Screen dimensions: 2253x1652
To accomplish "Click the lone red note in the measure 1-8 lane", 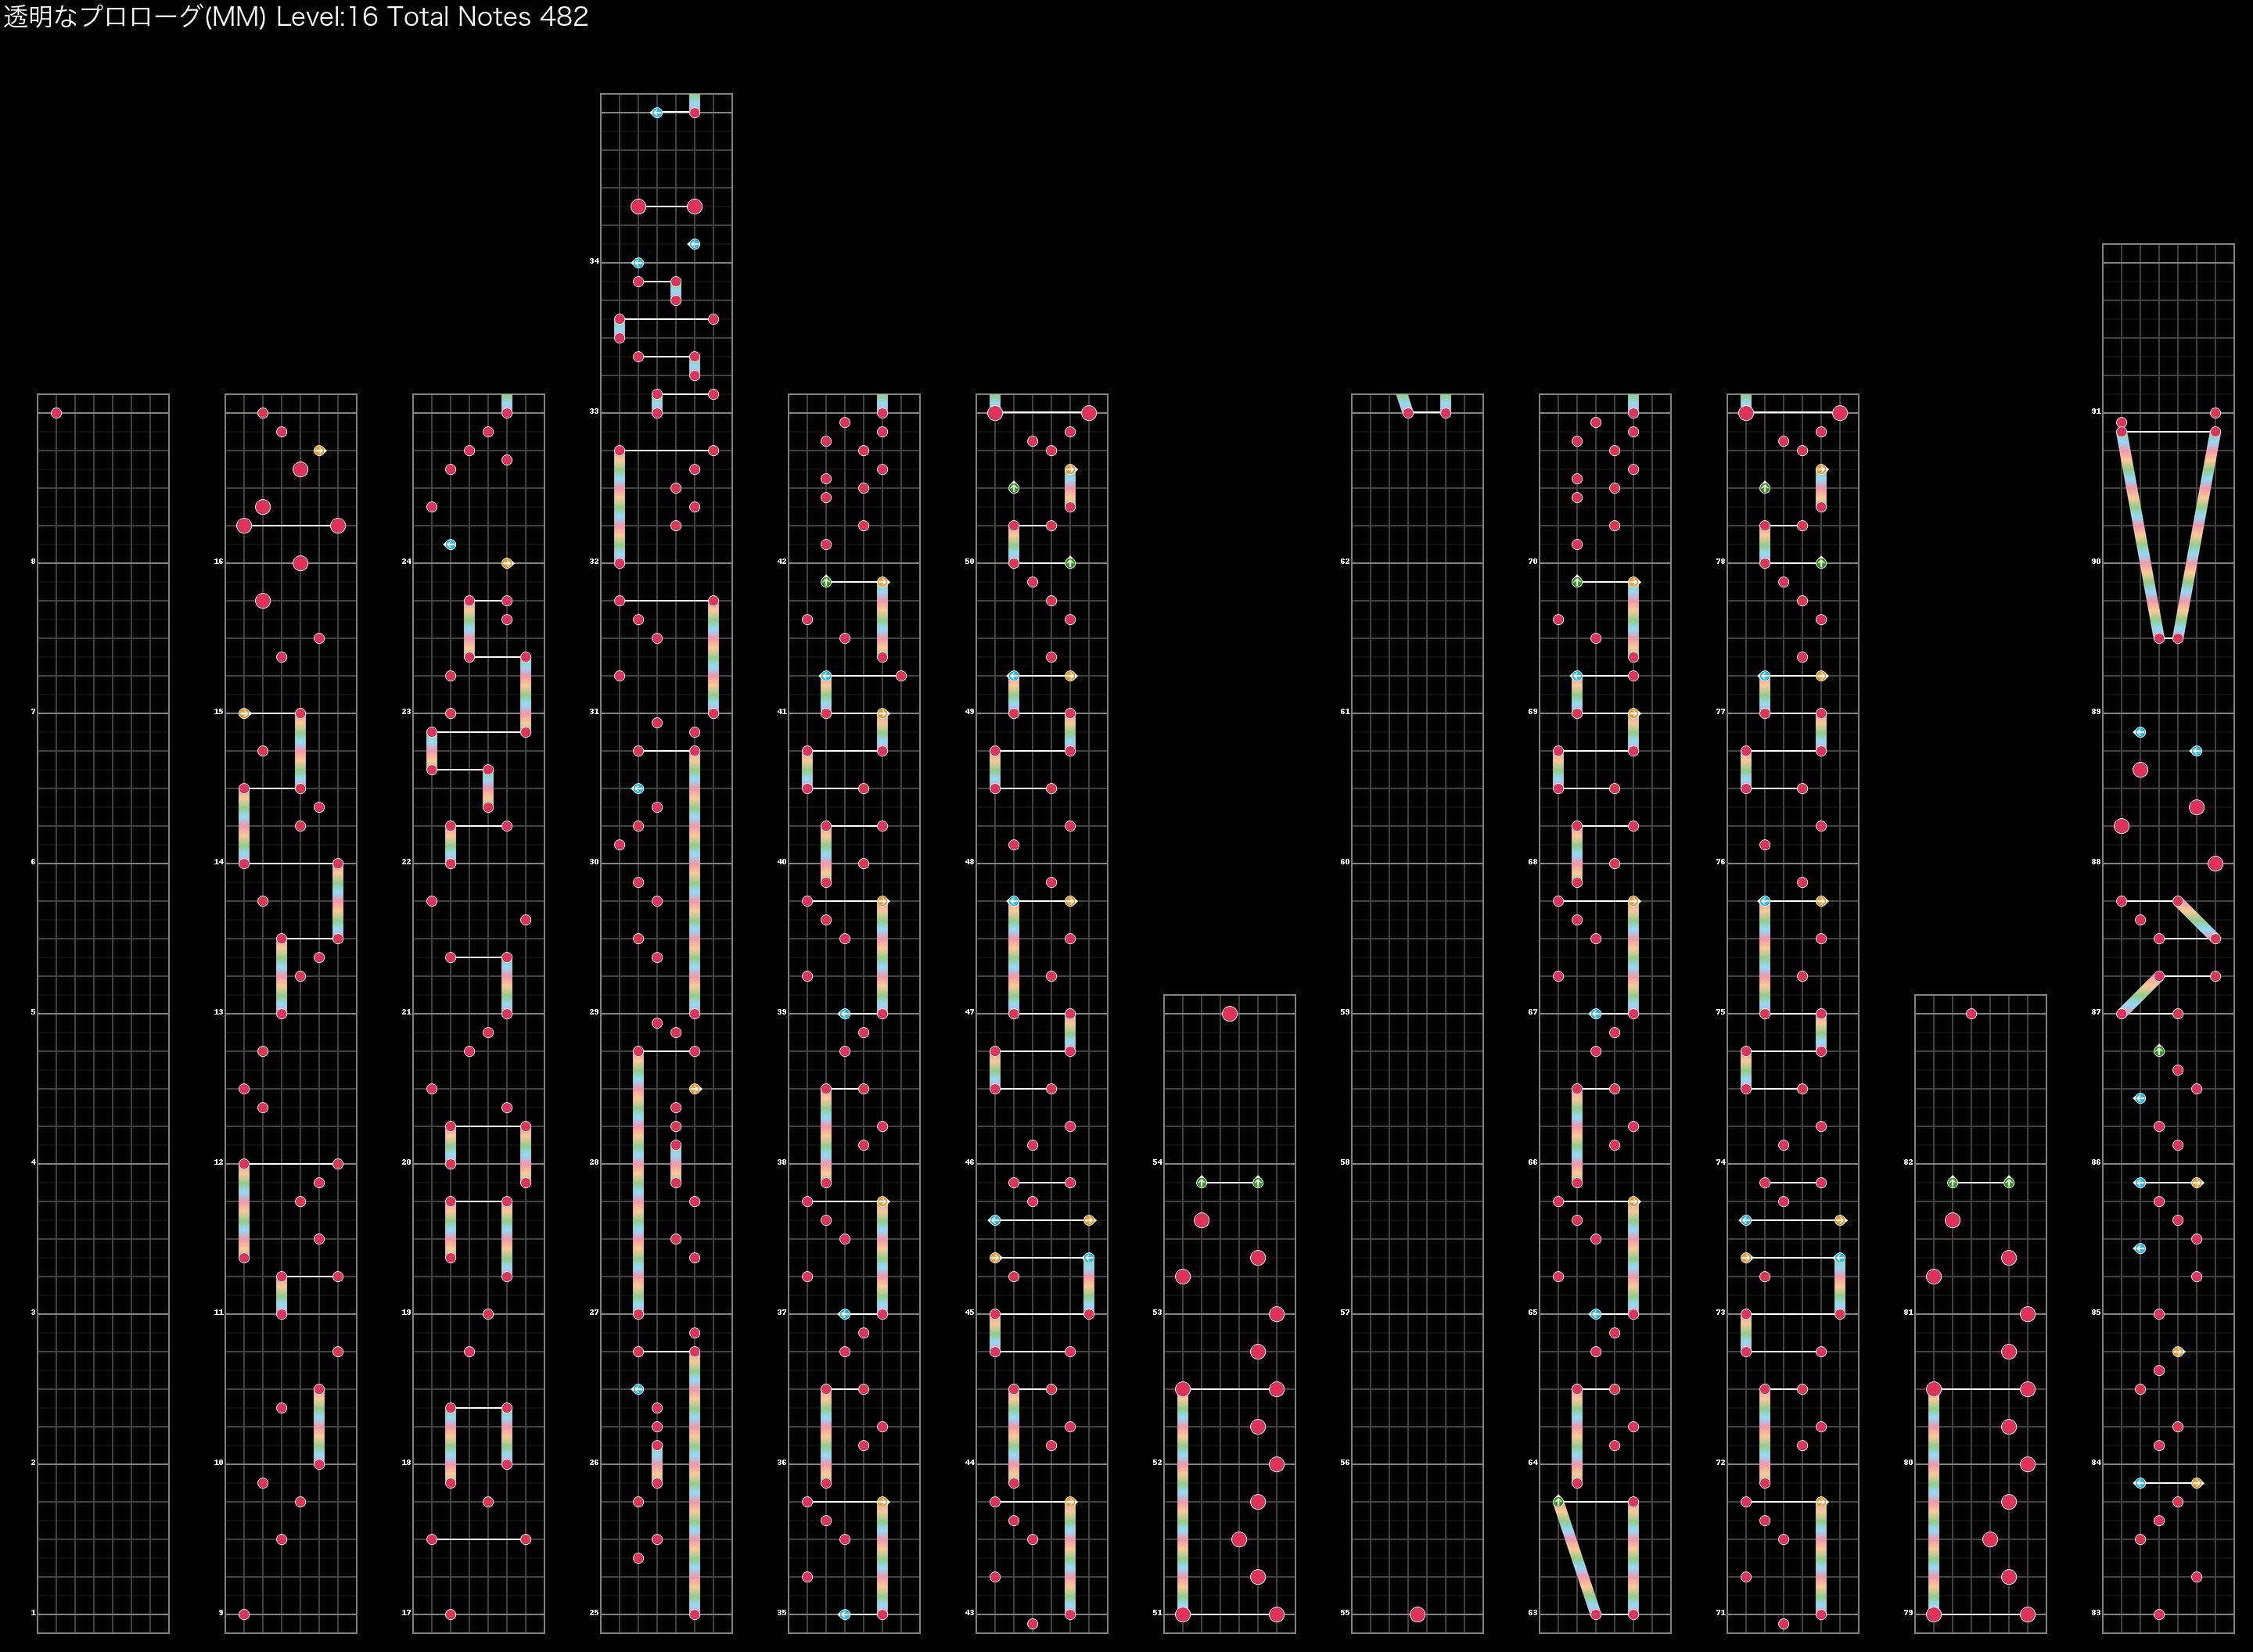I will click(56, 413).
